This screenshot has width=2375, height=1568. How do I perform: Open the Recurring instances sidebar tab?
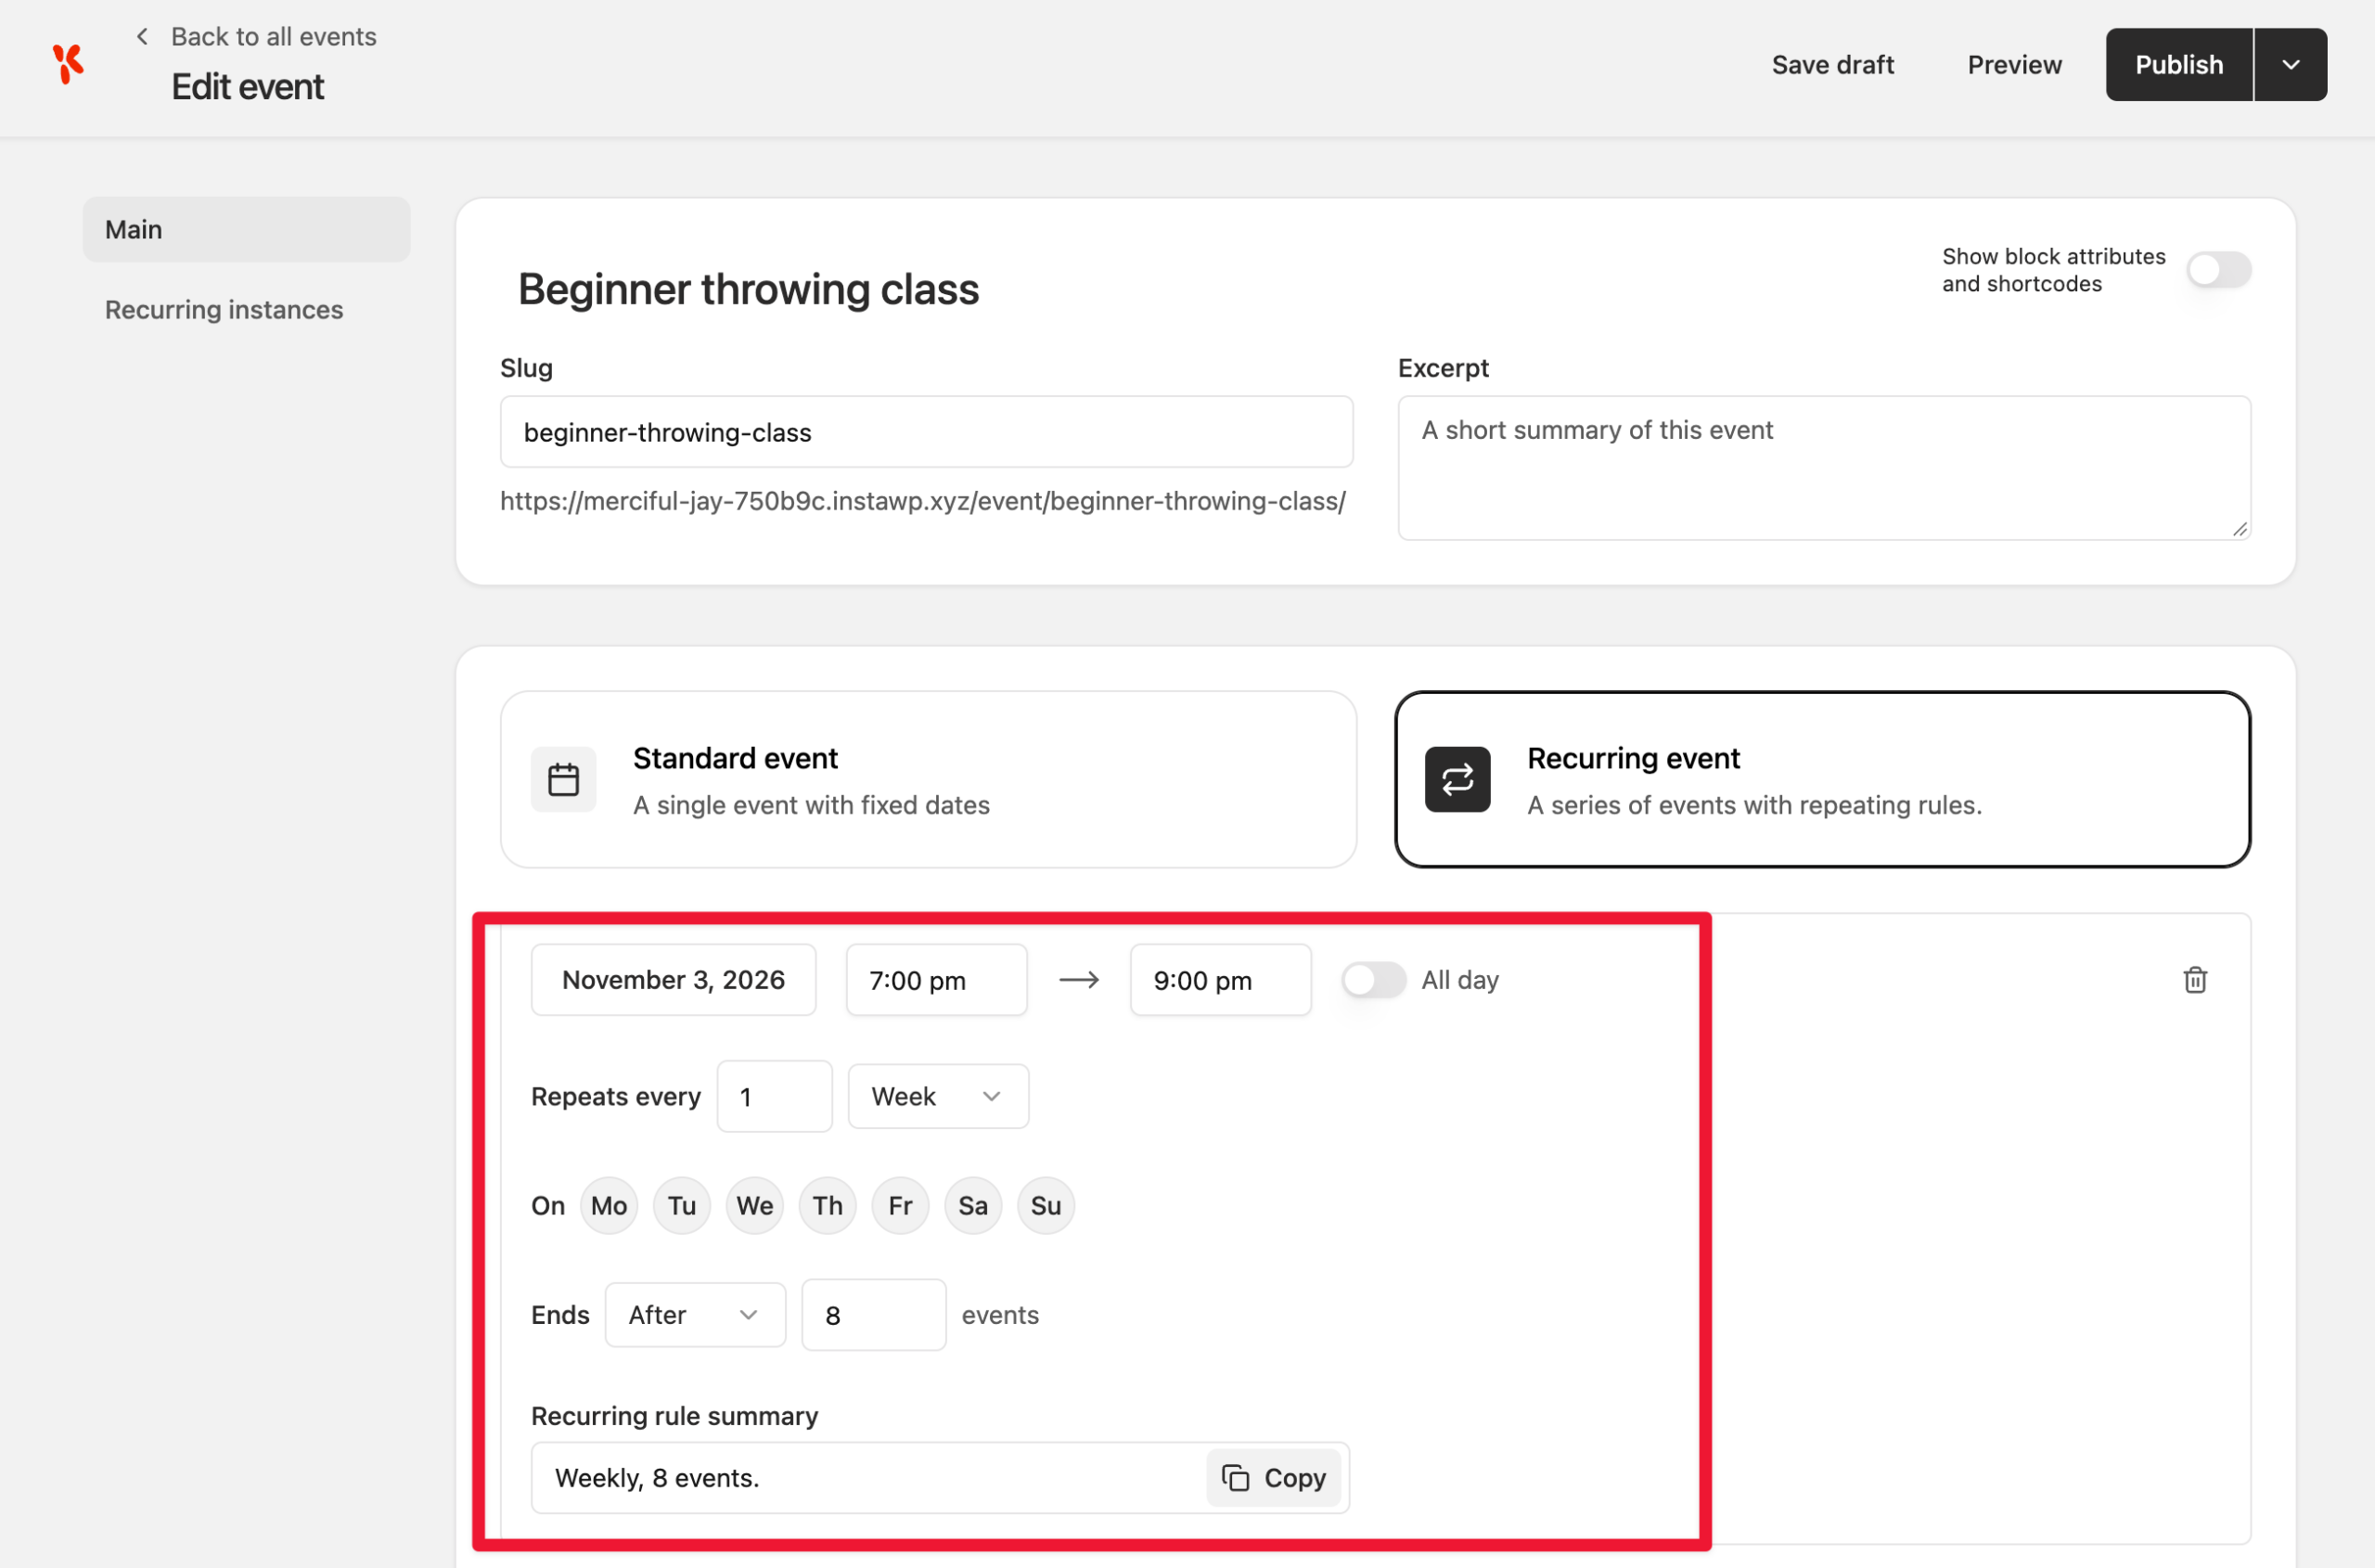(x=224, y=310)
